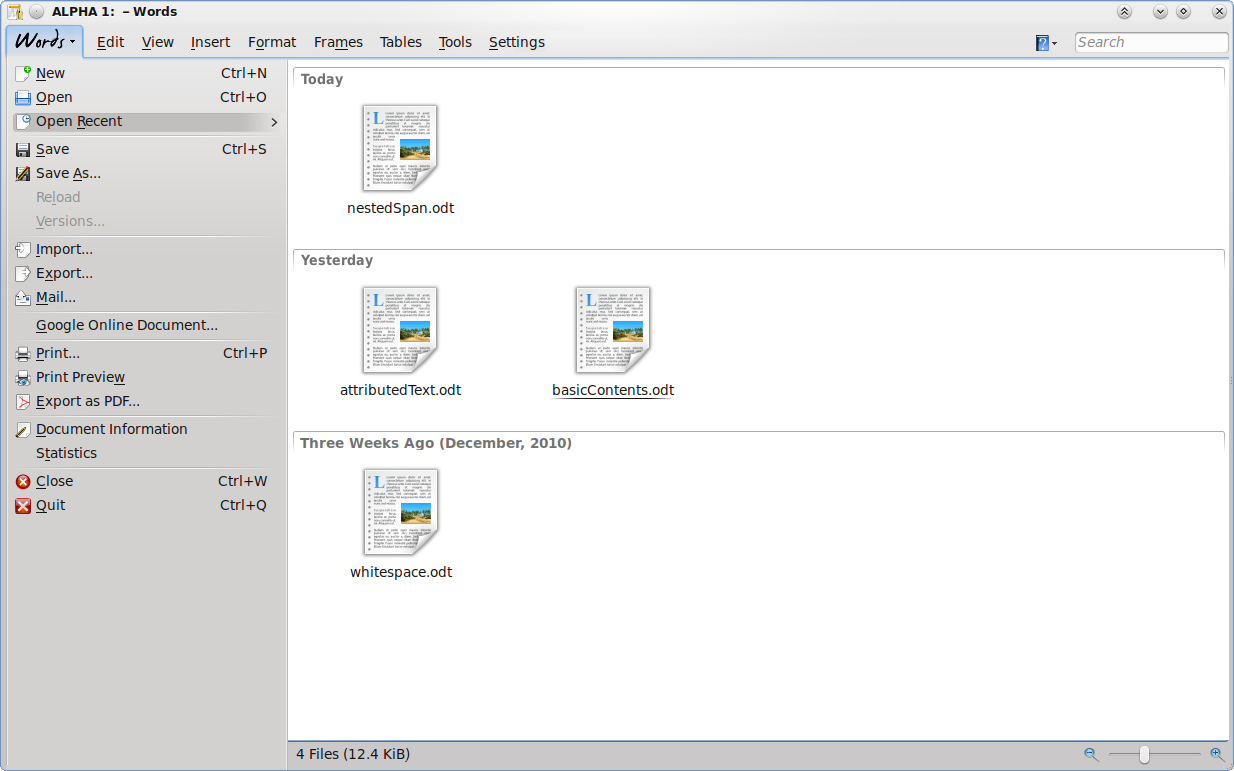
Task: Click the Mail envelope icon
Action: pos(23,297)
